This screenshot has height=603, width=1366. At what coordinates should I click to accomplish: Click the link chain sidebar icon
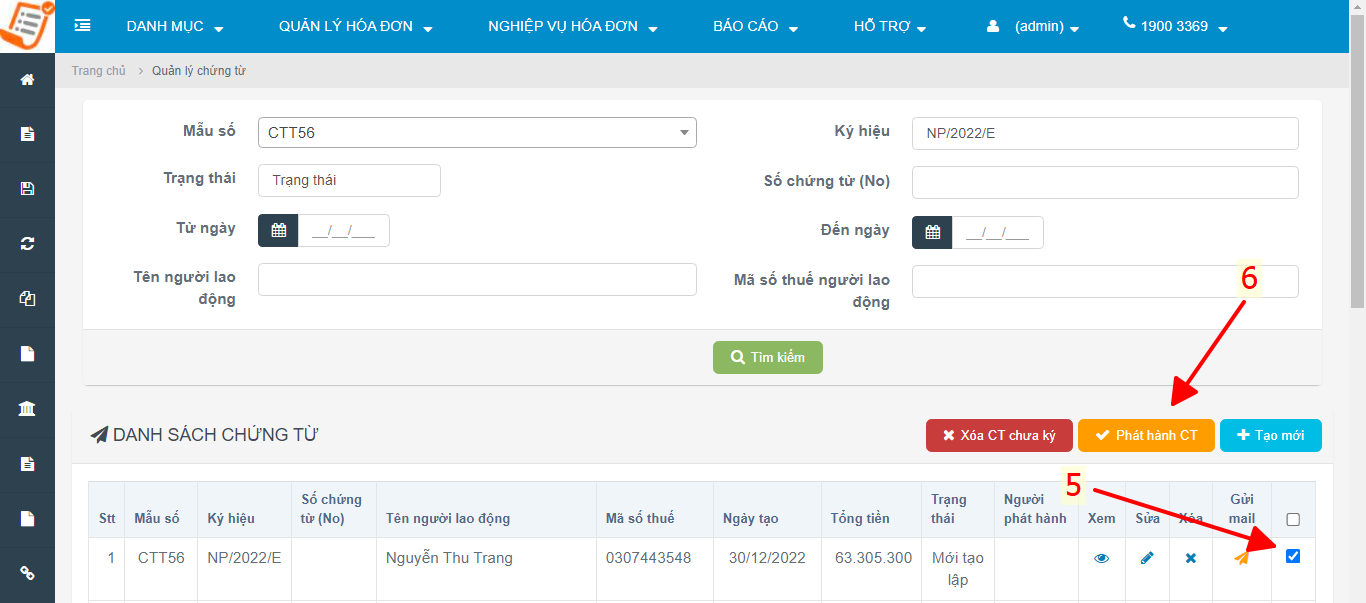pyautogui.click(x=27, y=573)
